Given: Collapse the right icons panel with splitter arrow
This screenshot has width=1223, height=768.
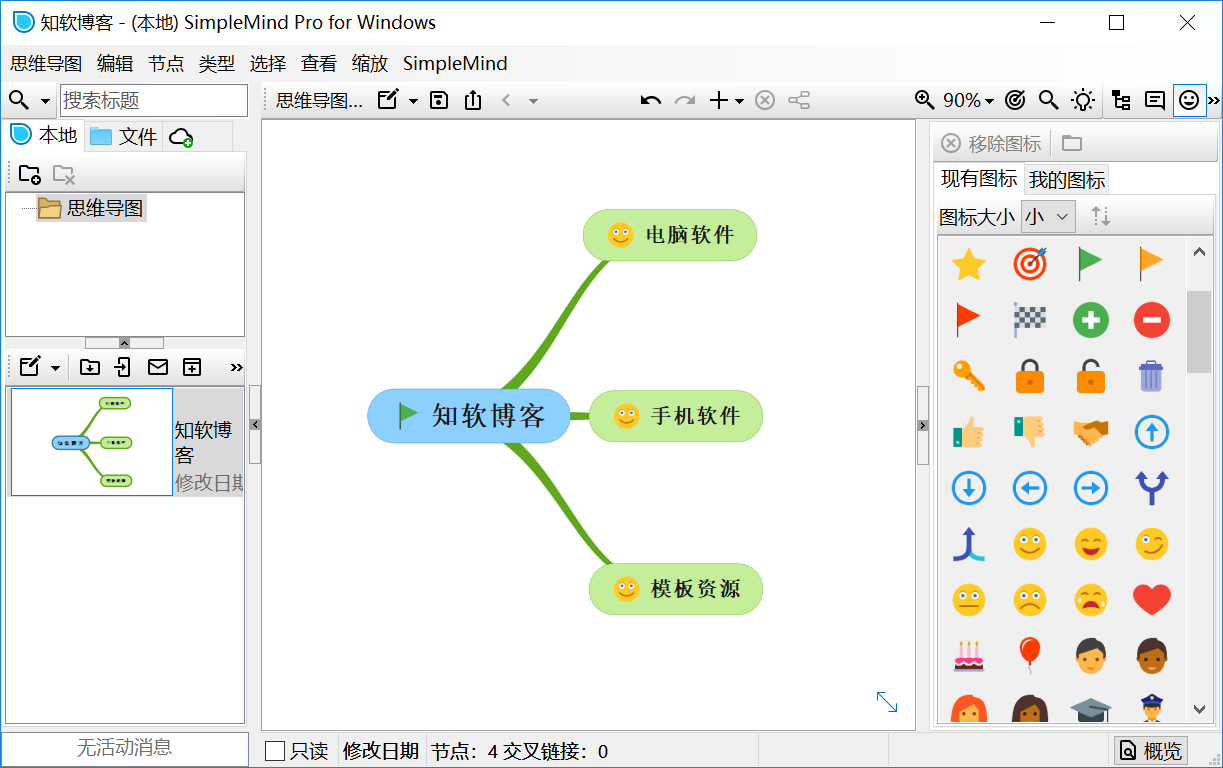Looking at the screenshot, I should coord(923,425).
